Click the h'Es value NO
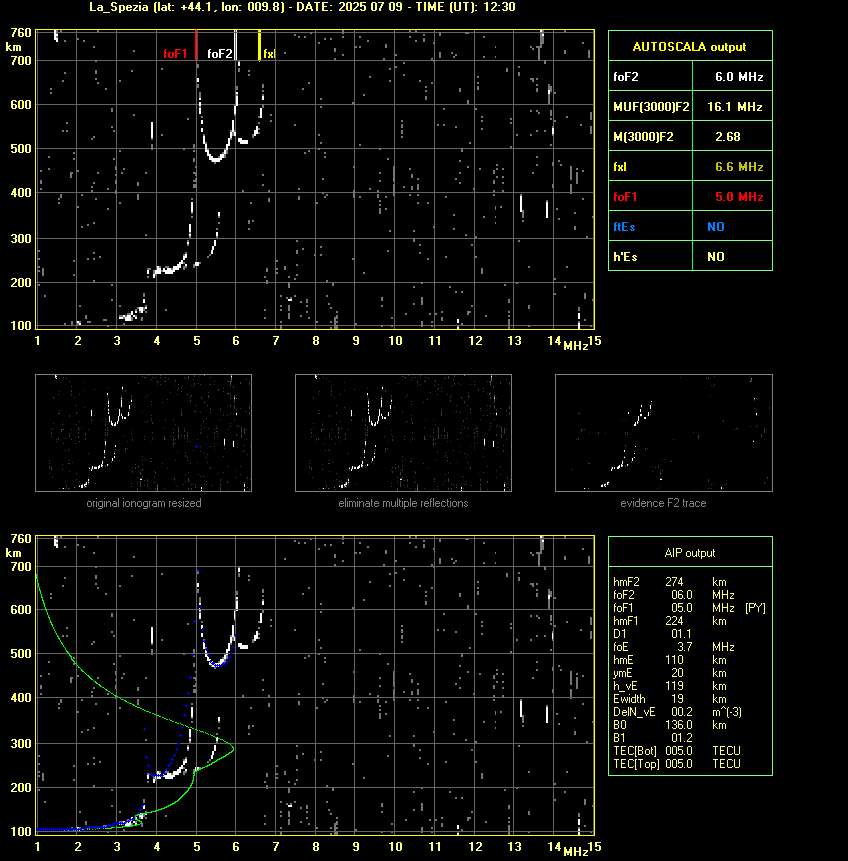Screen dimensions: 848x861 click(716, 256)
